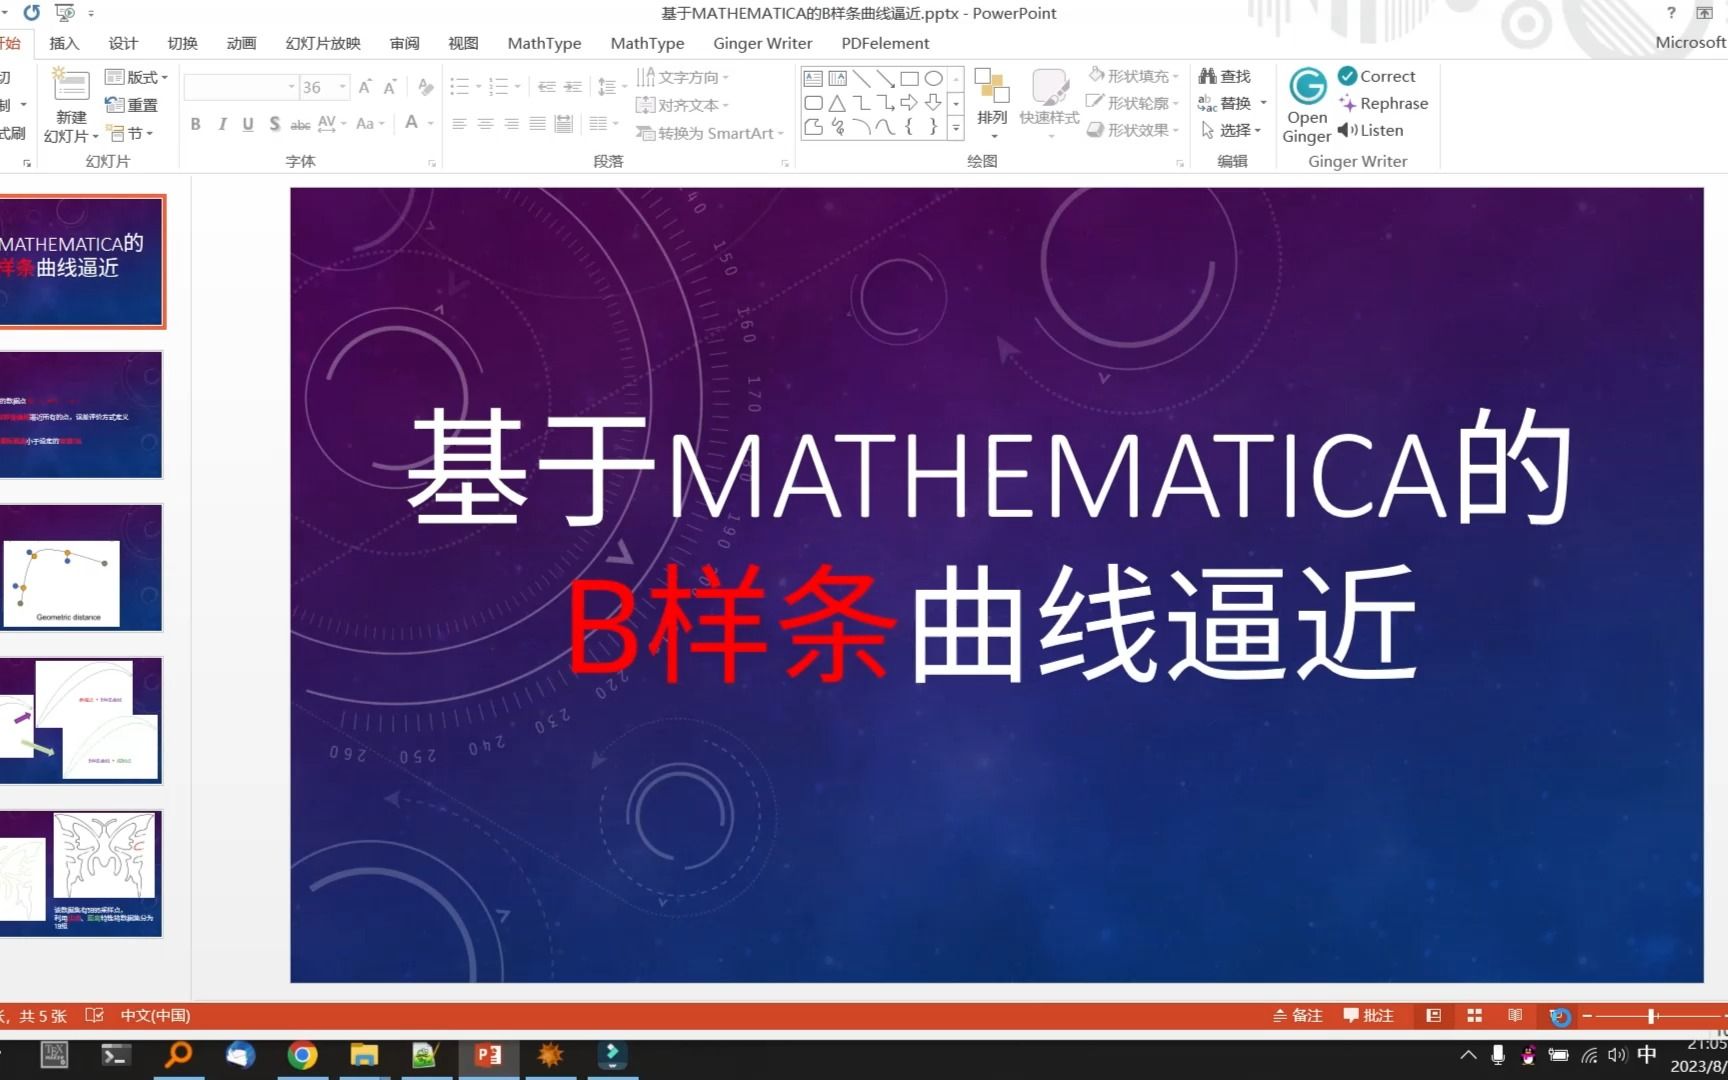1728x1080 pixels.
Task: Click Ginger Listen button
Action: [1371, 130]
